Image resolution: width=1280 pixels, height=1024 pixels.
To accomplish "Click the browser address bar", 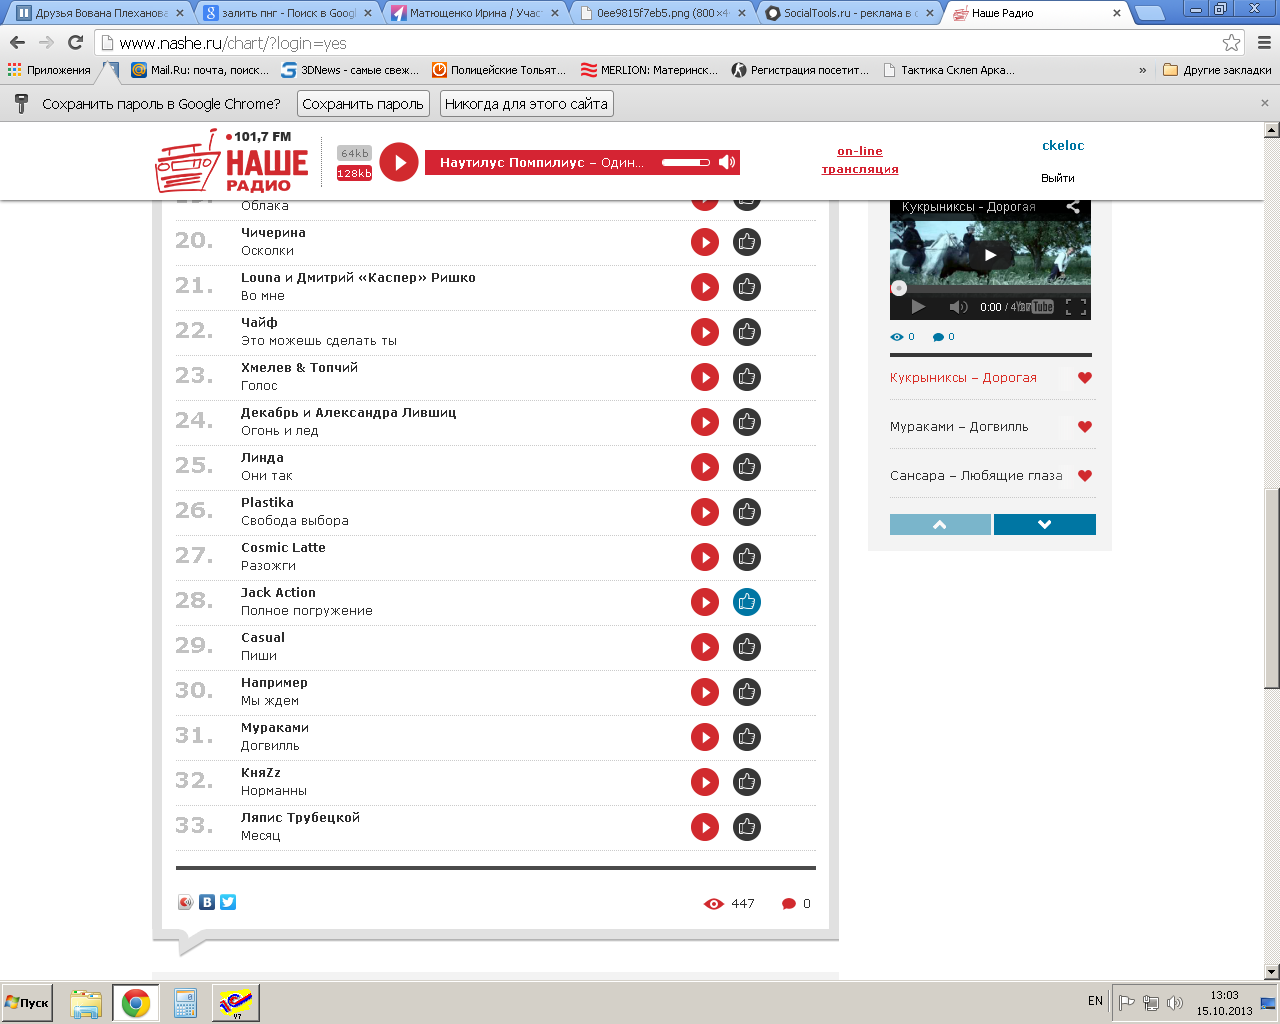I will coord(660,43).
